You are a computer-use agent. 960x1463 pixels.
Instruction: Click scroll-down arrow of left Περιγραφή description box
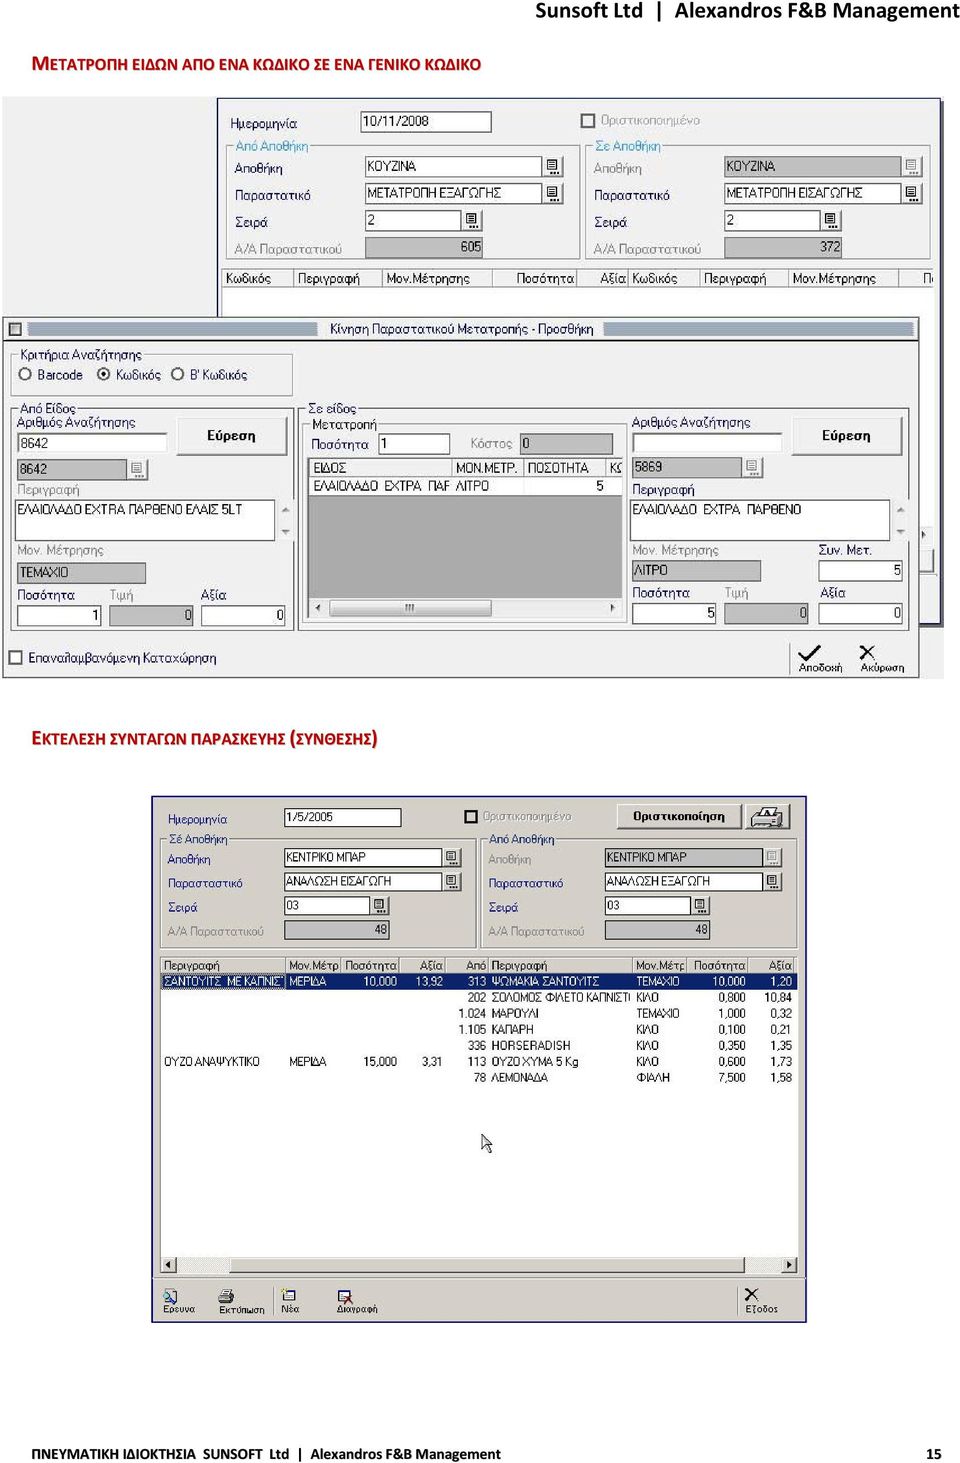tap(286, 533)
